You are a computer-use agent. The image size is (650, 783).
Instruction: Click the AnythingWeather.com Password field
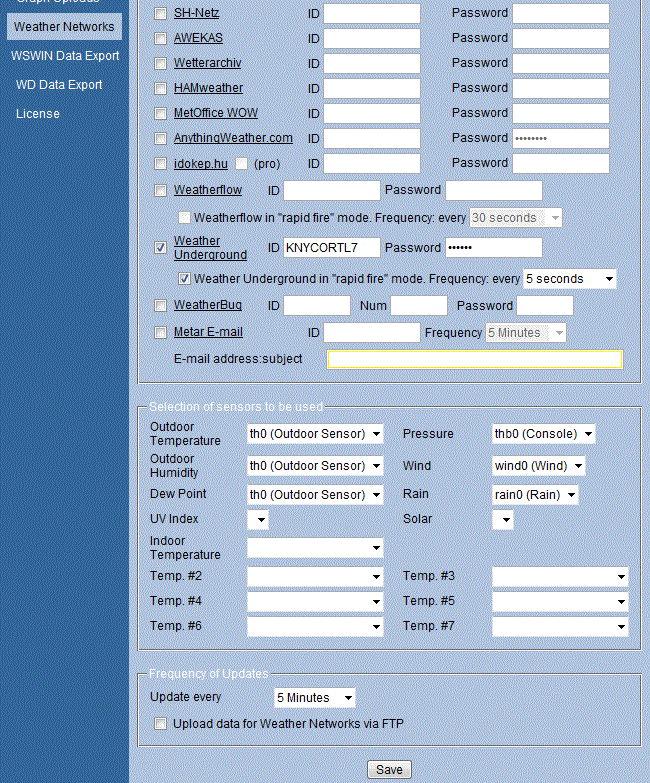click(561, 138)
